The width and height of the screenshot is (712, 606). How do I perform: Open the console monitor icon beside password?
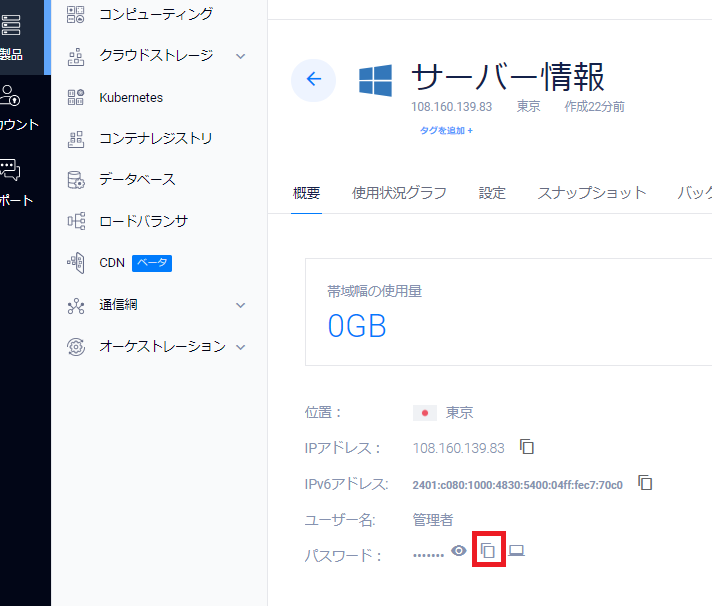(x=516, y=550)
